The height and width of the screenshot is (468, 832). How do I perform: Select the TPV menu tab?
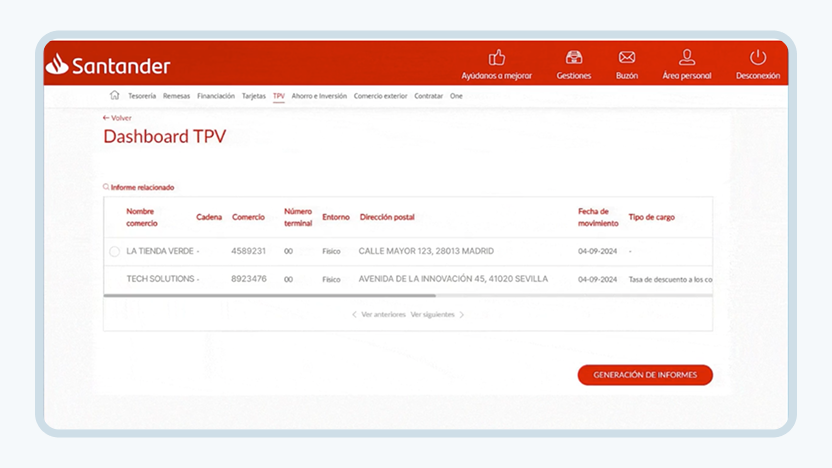tap(279, 96)
